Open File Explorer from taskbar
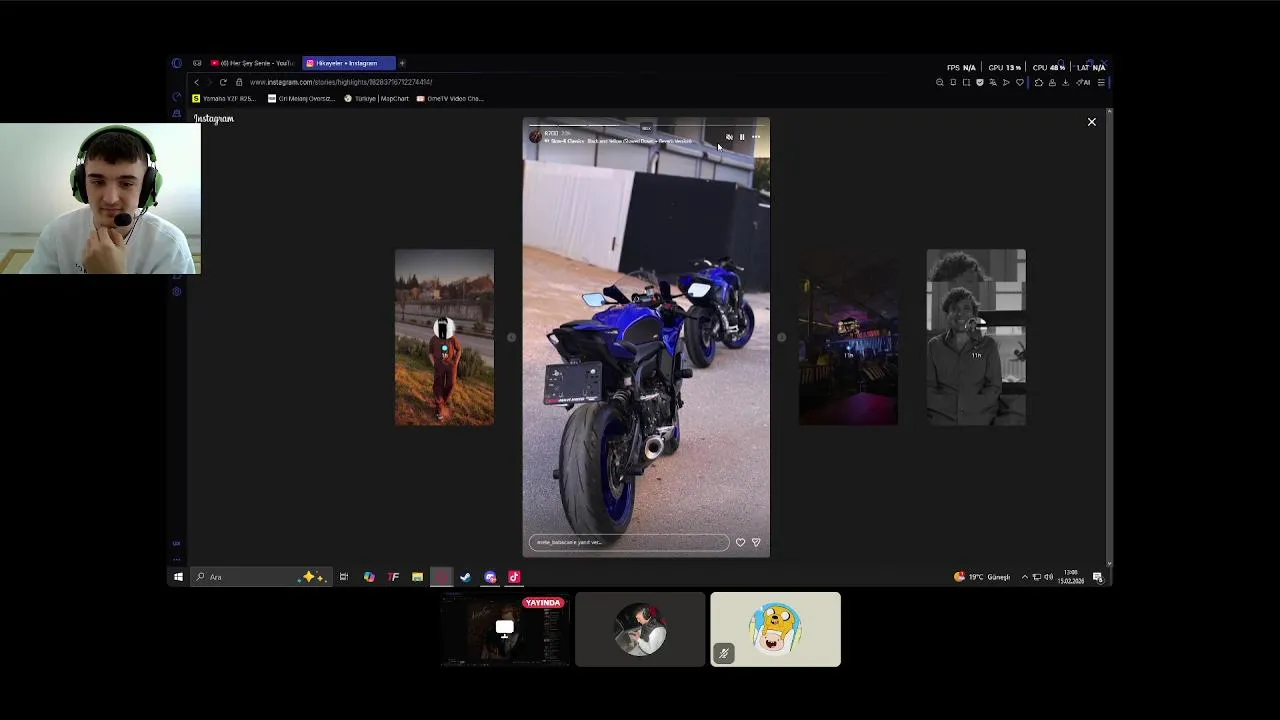The height and width of the screenshot is (720, 1280). click(417, 577)
